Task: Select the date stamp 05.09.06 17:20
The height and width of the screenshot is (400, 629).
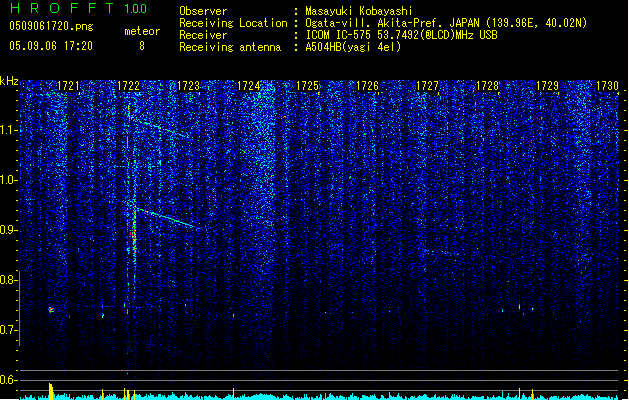Action: coord(51,46)
